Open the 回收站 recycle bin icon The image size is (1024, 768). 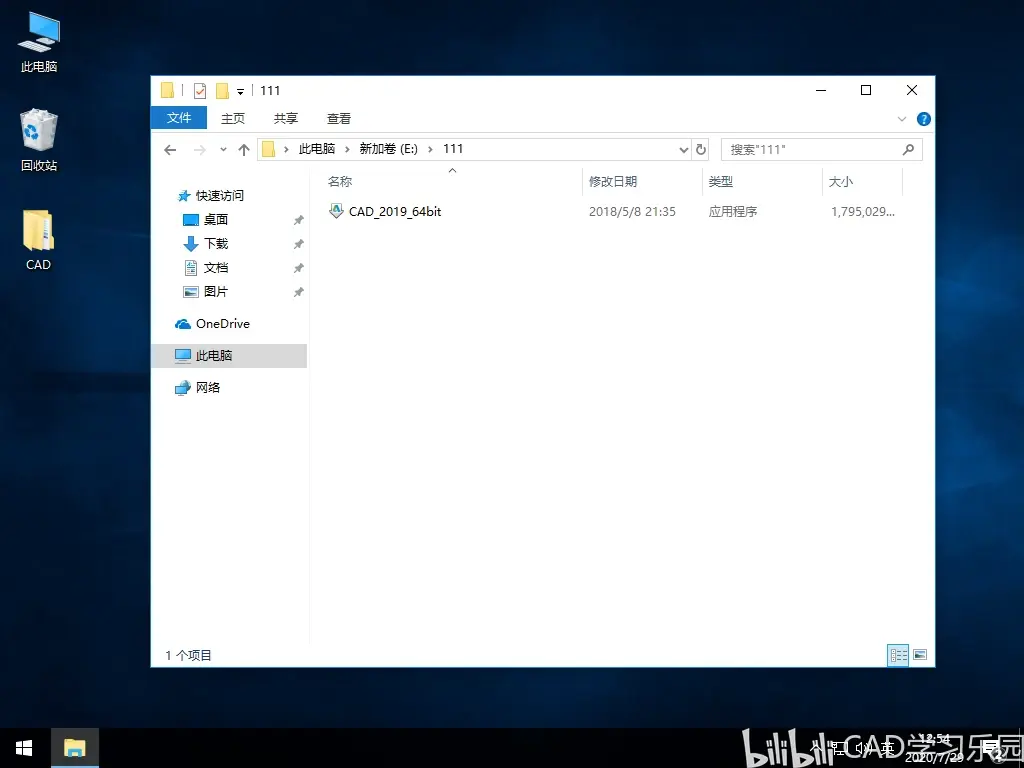[x=39, y=140]
